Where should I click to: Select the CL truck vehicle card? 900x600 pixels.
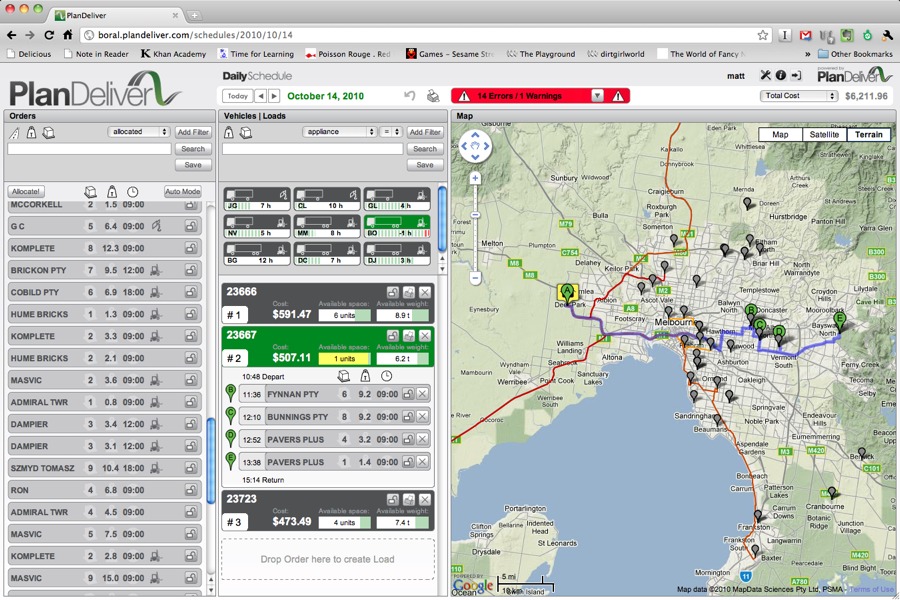click(327, 199)
